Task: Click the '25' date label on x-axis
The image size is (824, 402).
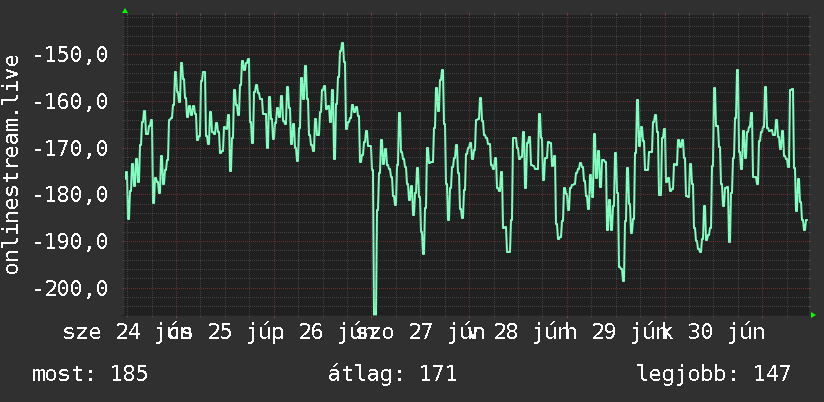Action: 220,332
